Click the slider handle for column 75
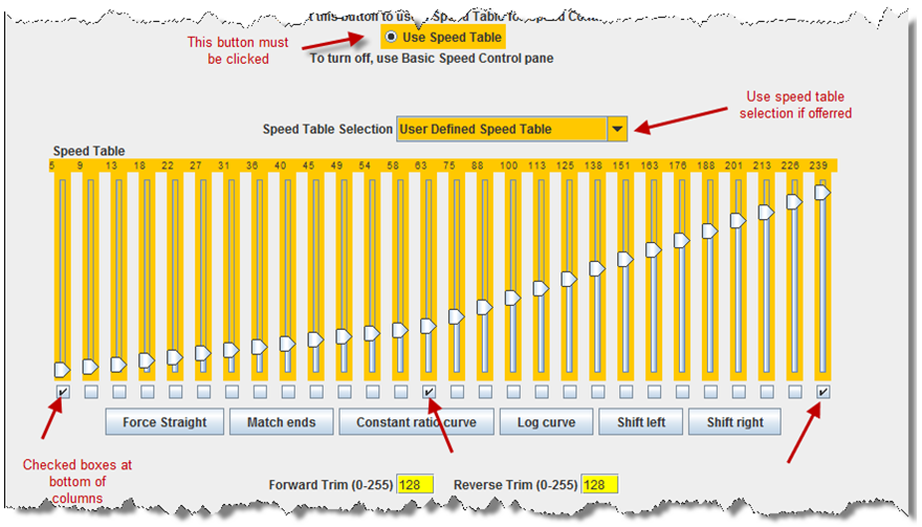 [457, 316]
